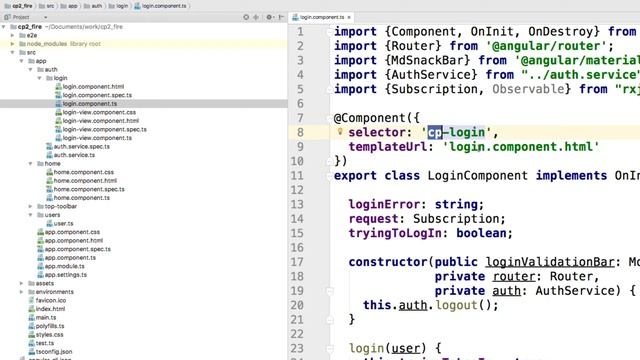Open home.component.spec.ts file
This screenshot has width=640, height=360.
click(85, 189)
